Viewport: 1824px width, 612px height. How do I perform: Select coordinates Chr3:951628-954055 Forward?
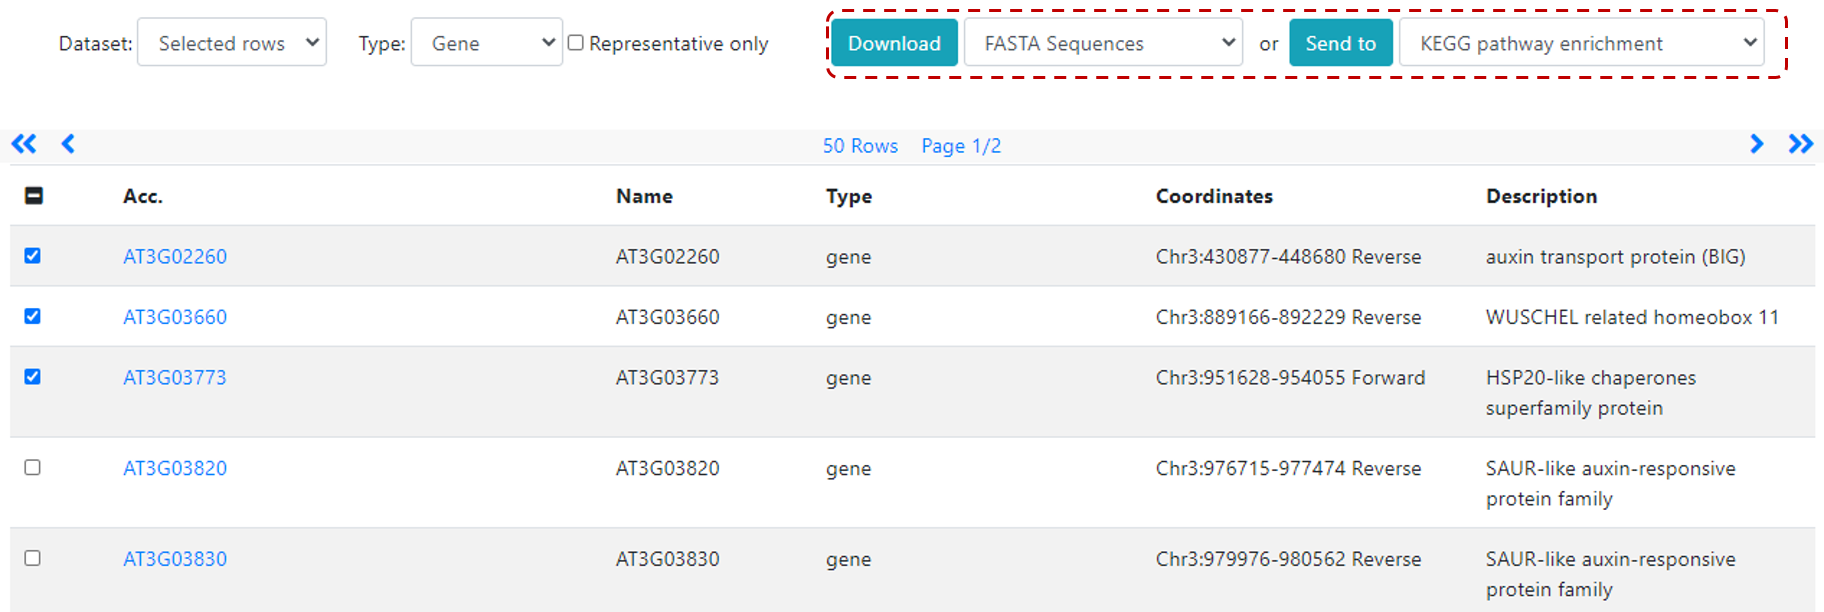pos(1290,378)
